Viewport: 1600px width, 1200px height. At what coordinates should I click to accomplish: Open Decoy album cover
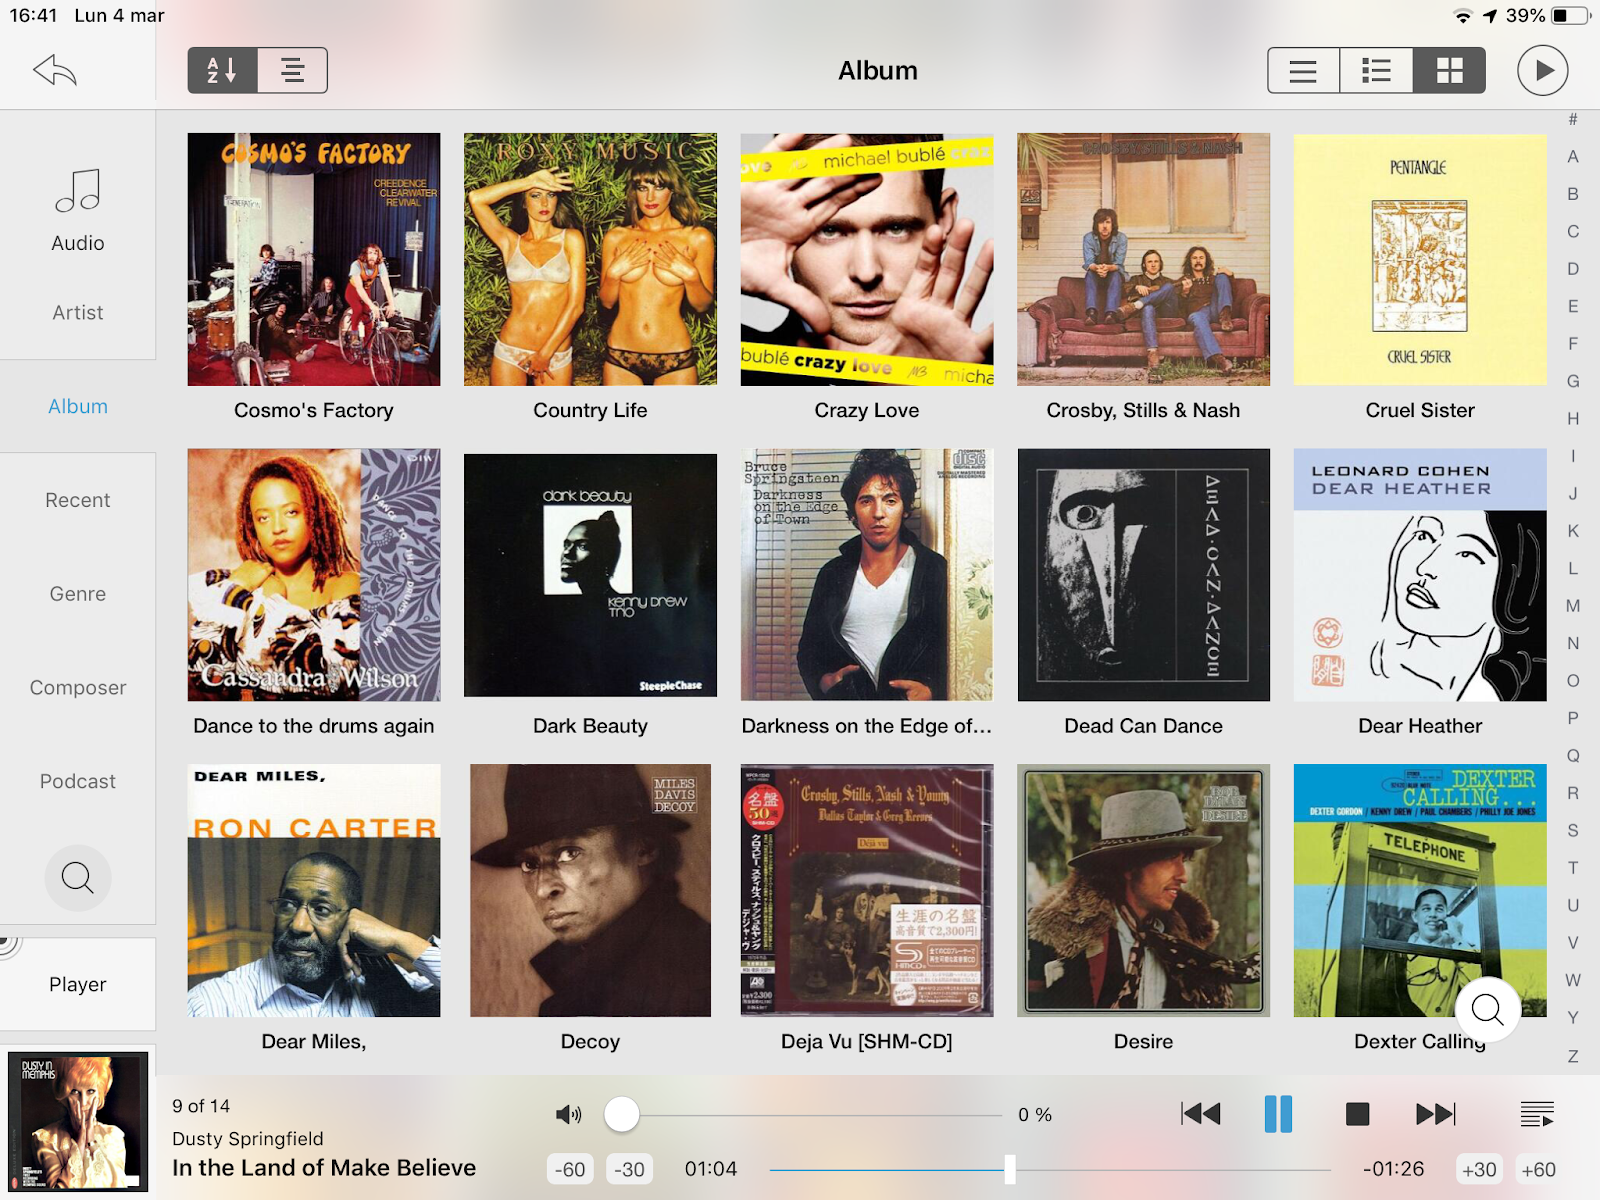coord(590,891)
